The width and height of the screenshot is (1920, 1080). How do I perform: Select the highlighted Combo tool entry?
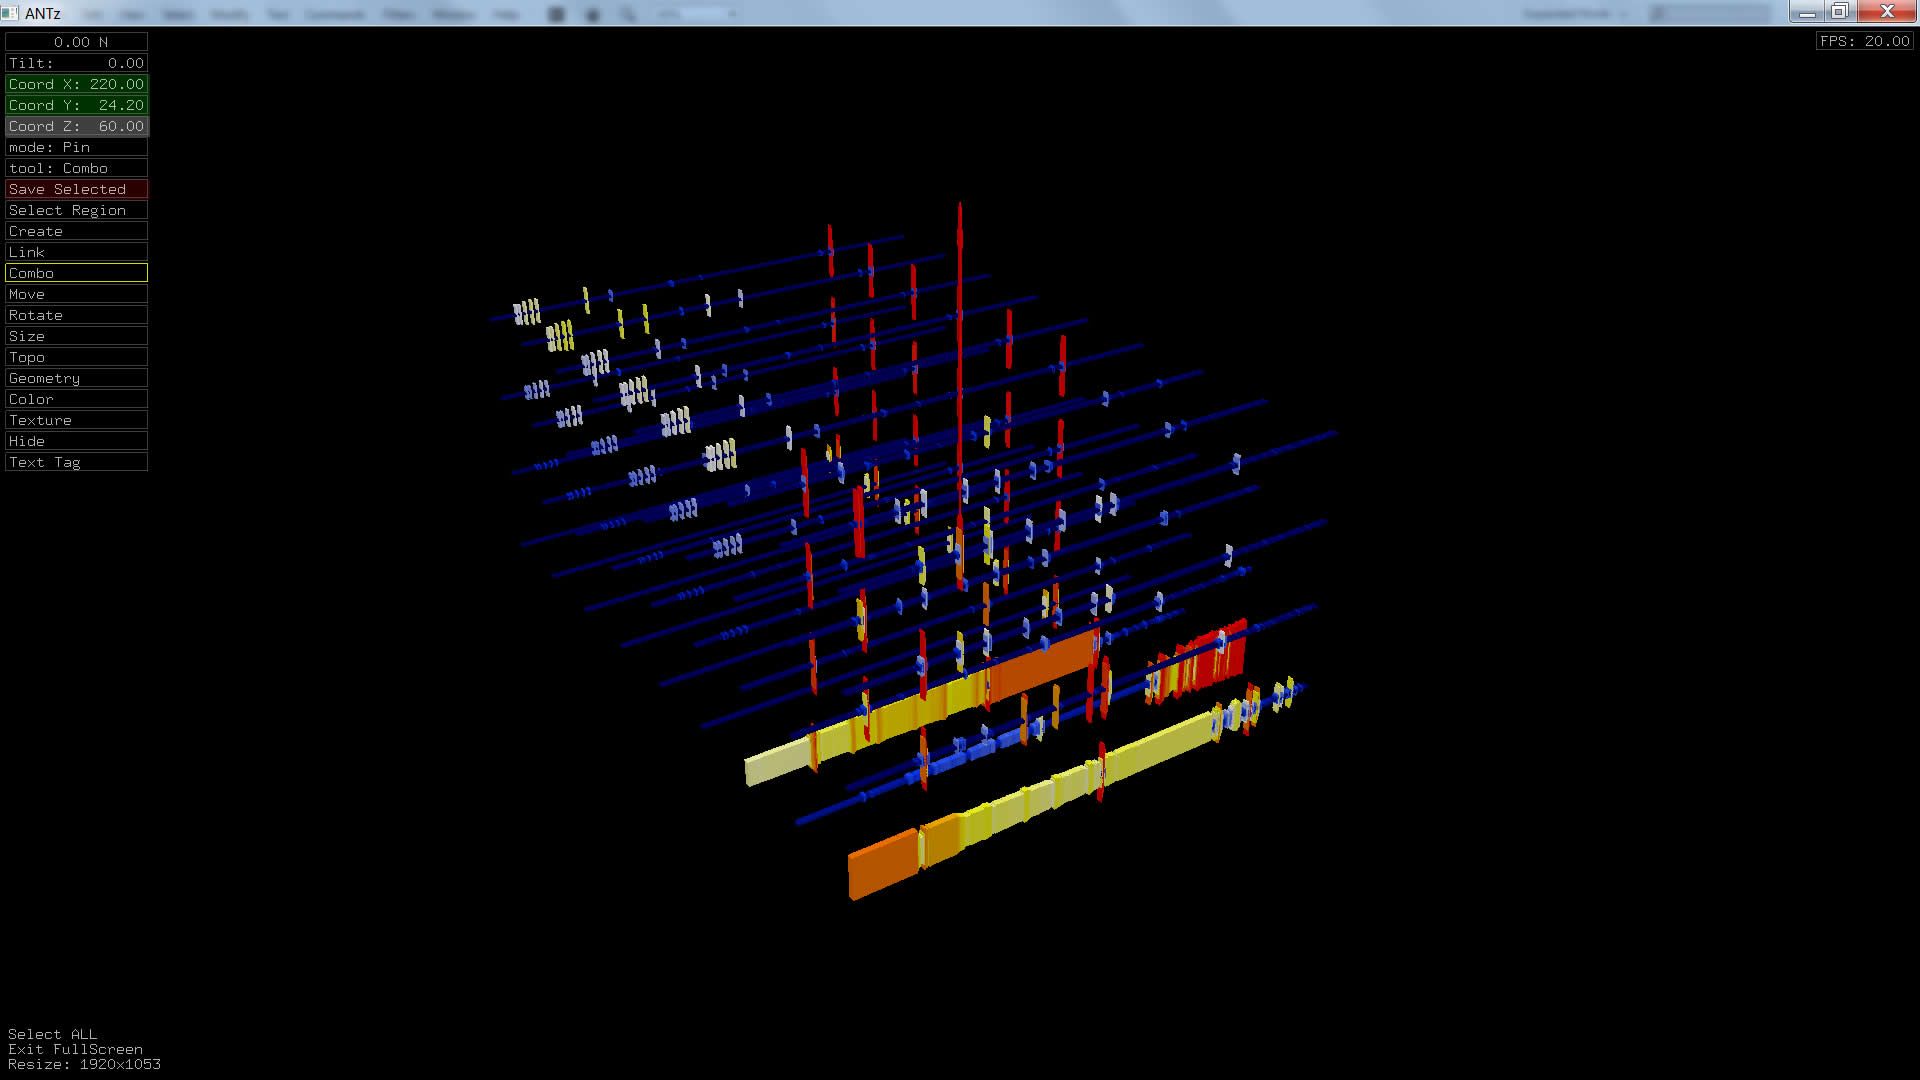tap(76, 273)
